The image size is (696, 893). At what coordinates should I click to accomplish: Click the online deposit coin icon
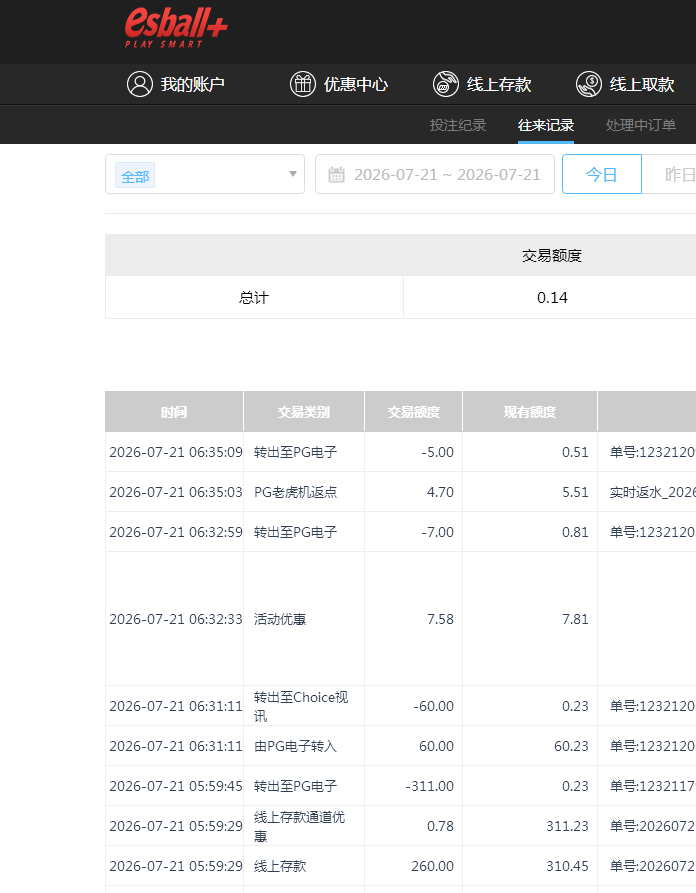[x=445, y=84]
